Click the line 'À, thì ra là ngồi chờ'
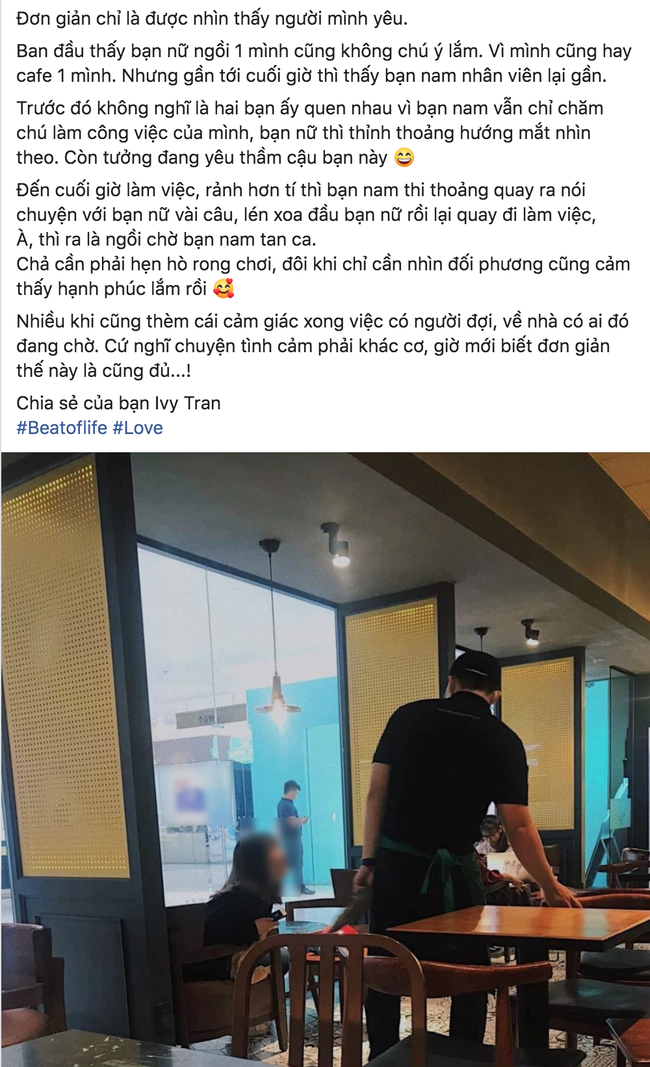Viewport: 650px width, 1067px height. pos(166,240)
